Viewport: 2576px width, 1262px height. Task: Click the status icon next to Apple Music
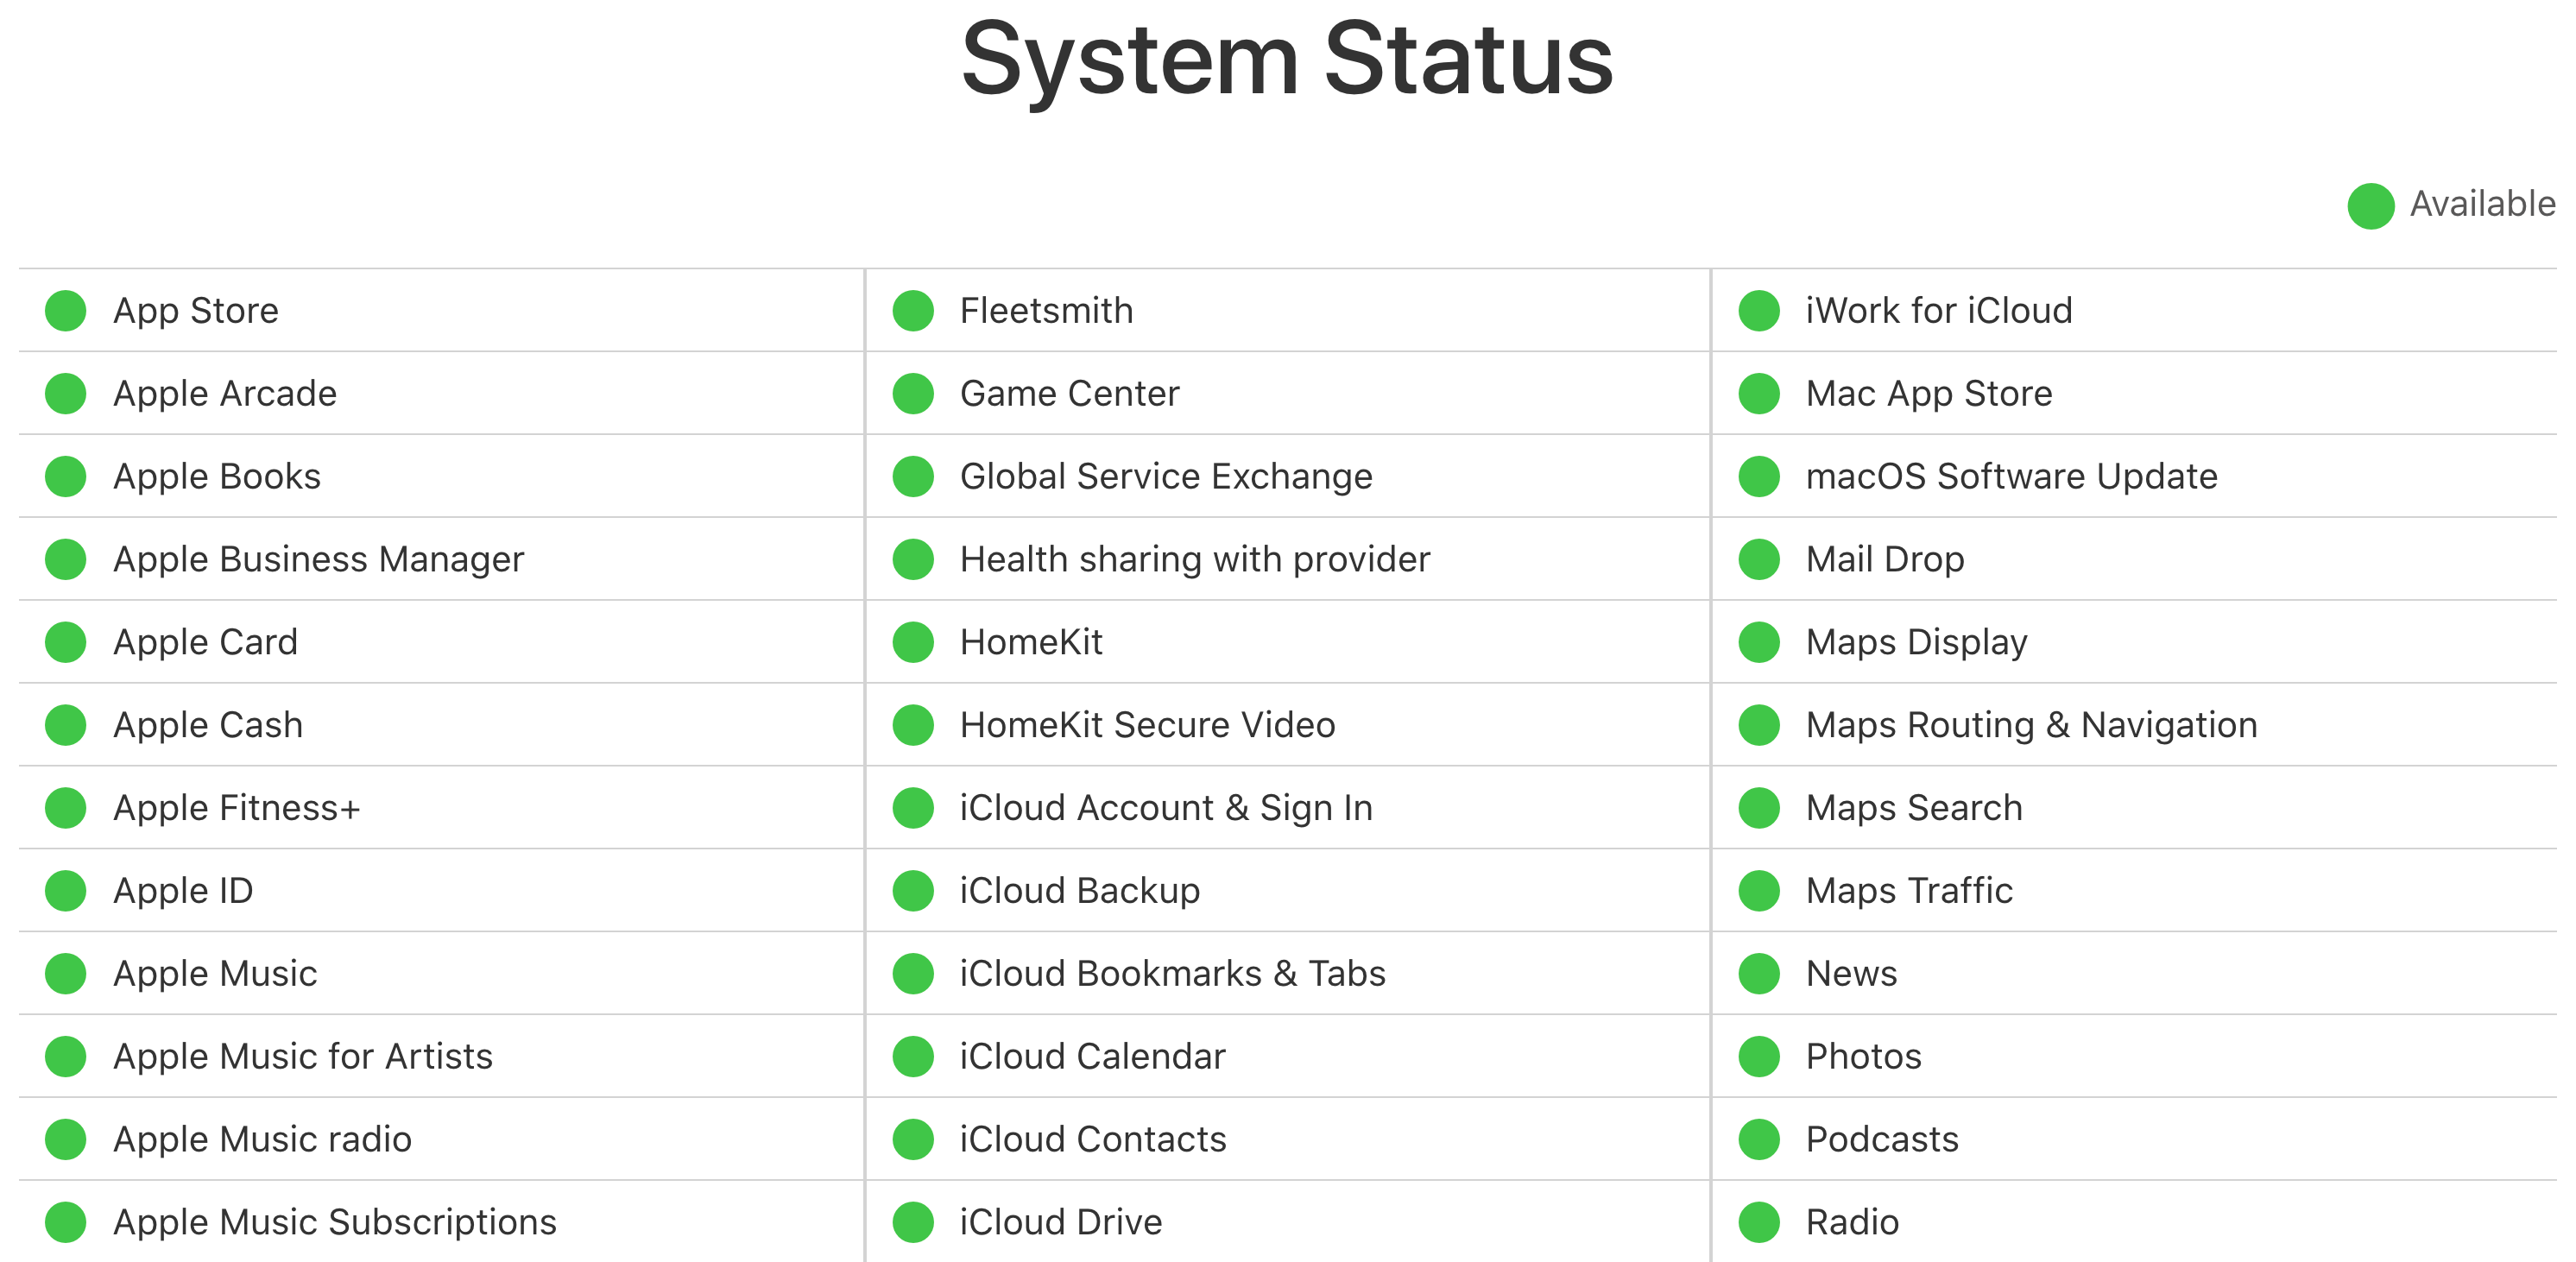[x=66, y=974]
